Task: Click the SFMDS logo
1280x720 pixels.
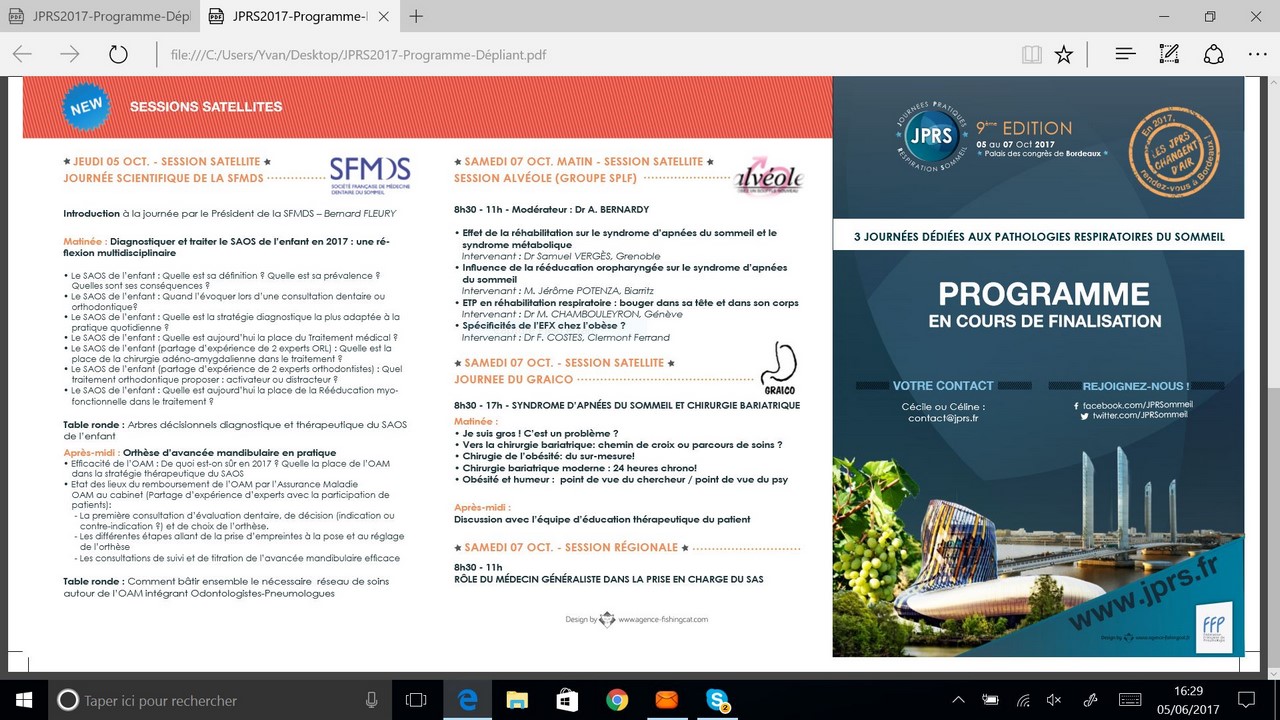Action: tap(370, 174)
